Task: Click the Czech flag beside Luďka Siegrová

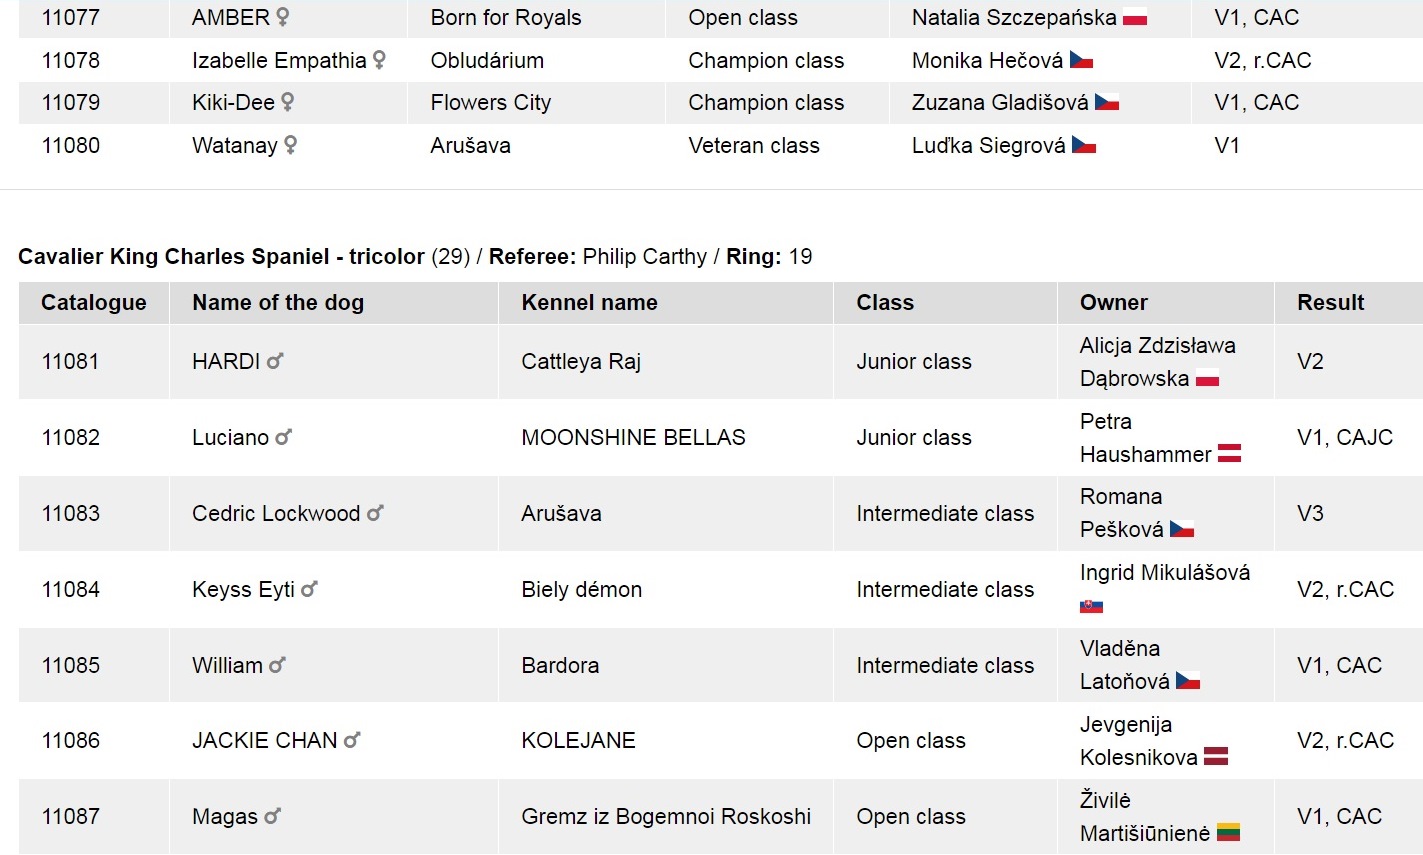Action: tap(1084, 146)
